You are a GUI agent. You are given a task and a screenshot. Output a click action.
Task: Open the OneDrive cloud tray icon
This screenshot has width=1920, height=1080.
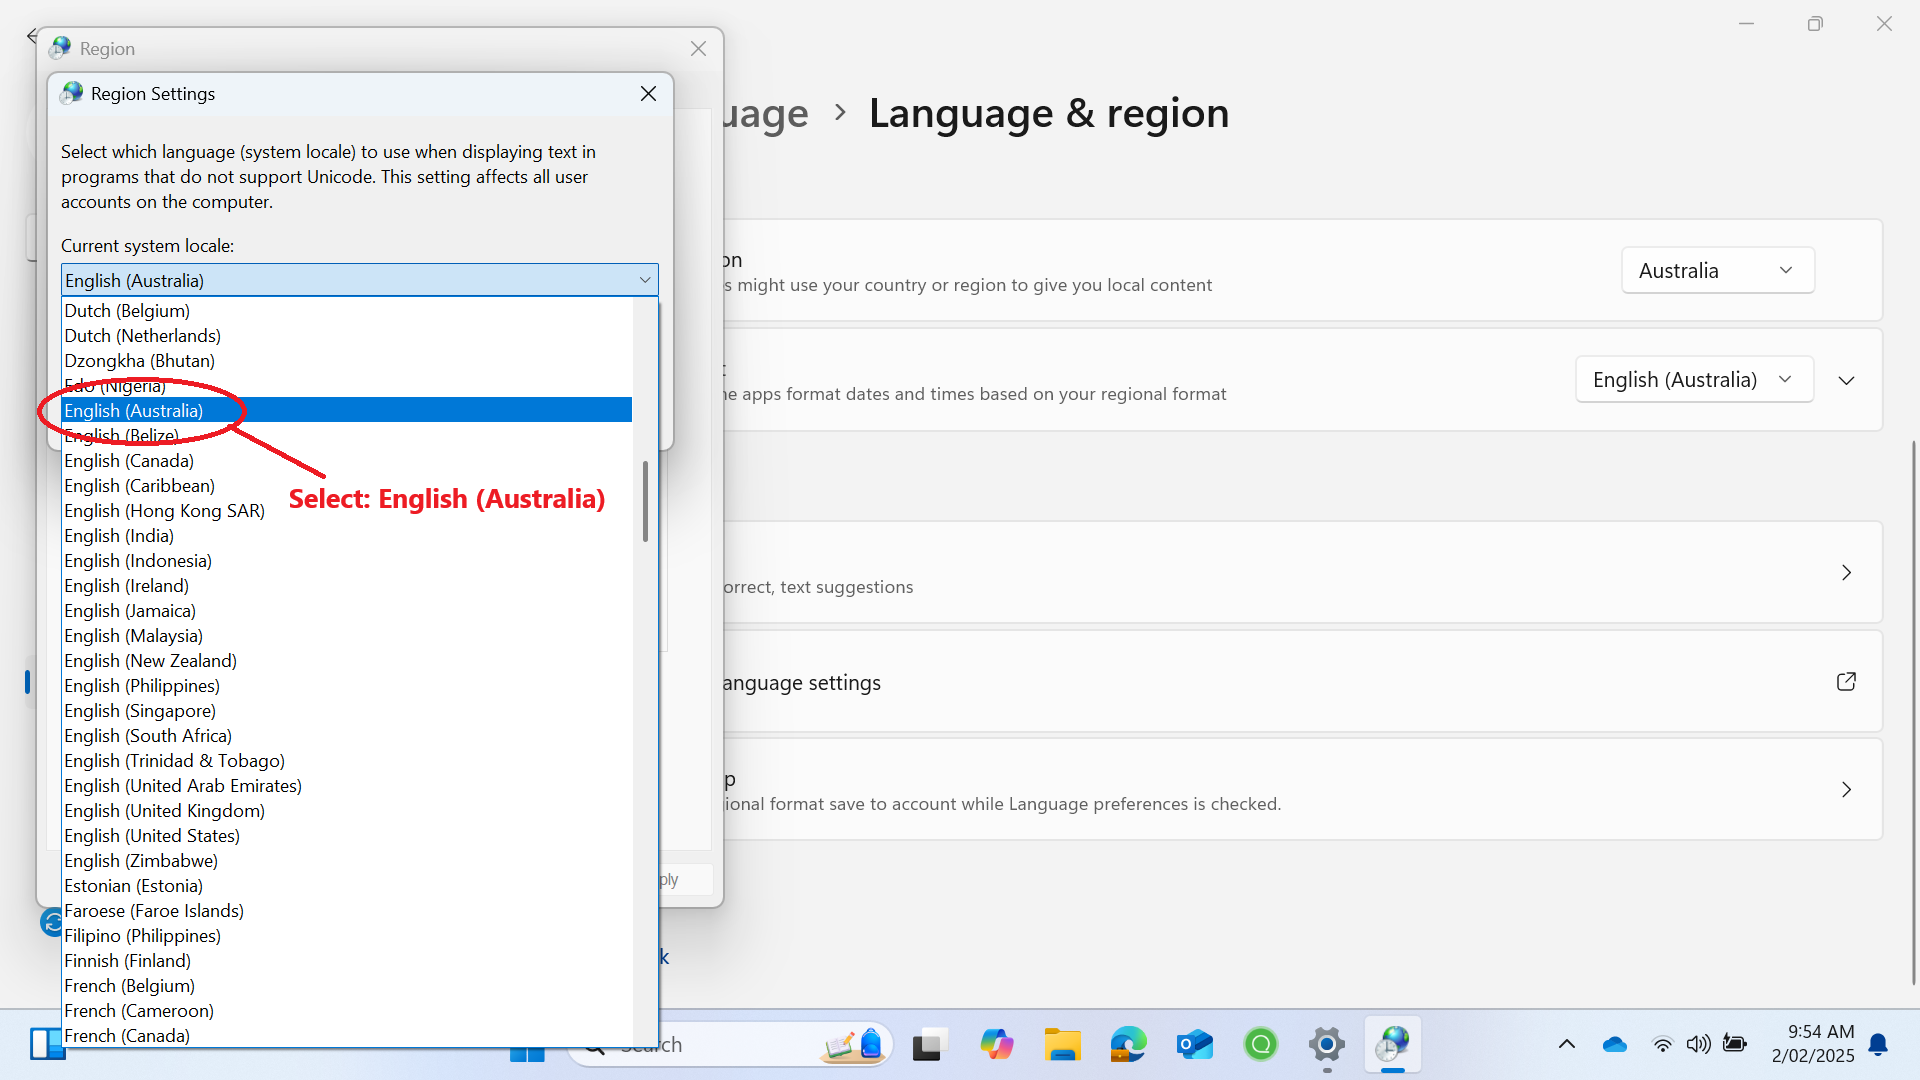1614,1045
